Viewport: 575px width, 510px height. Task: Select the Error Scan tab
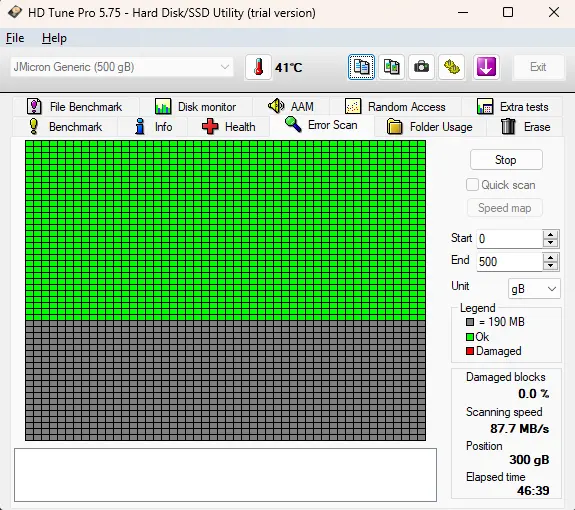tap(322, 125)
